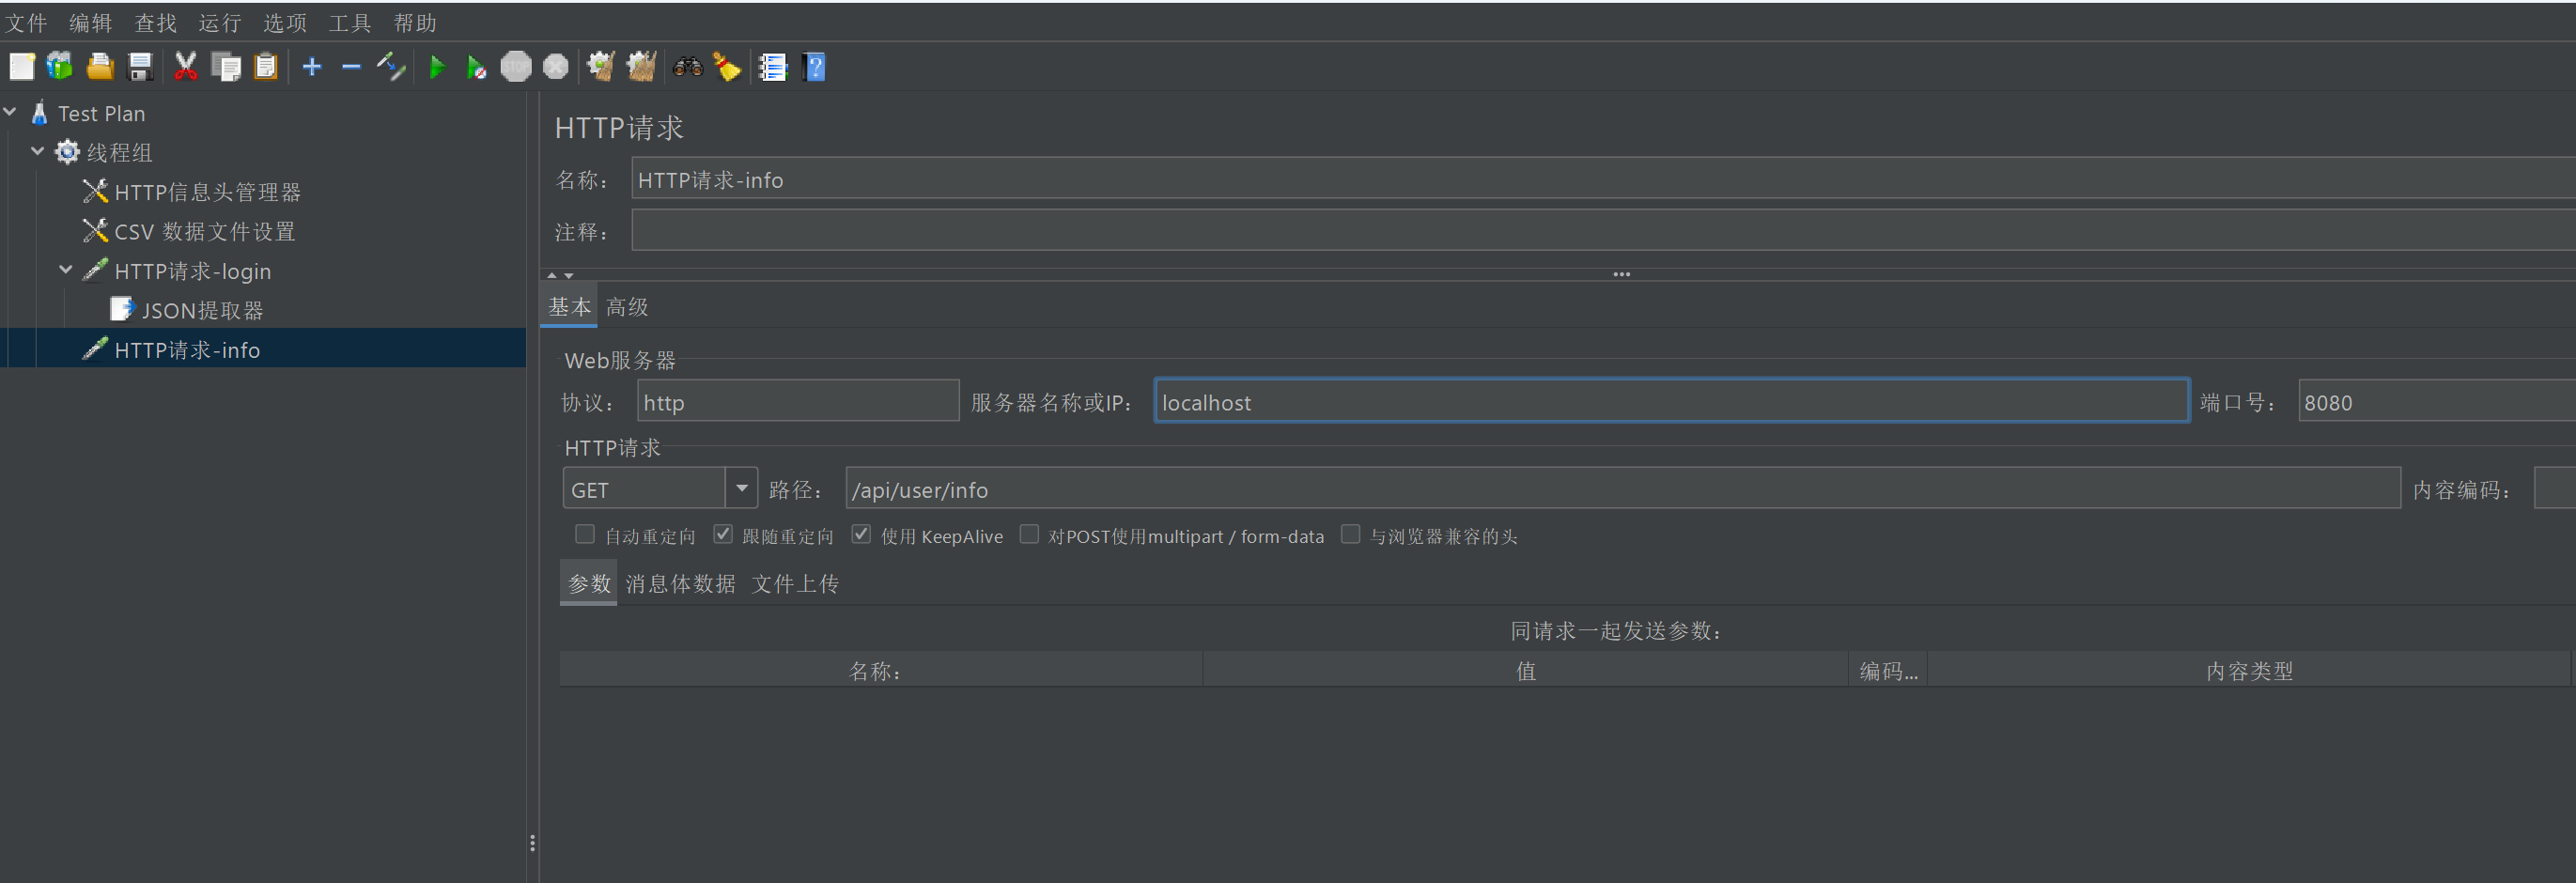Open the 工具 menu
The width and height of the screenshot is (2576, 883).
tap(350, 22)
